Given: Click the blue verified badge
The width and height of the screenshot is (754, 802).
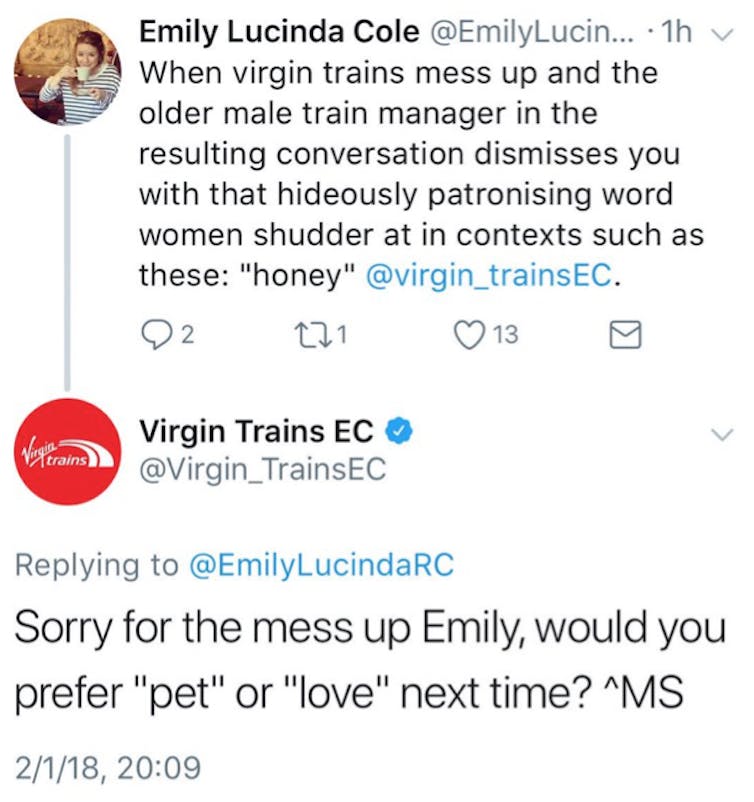Looking at the screenshot, I should click(396, 432).
